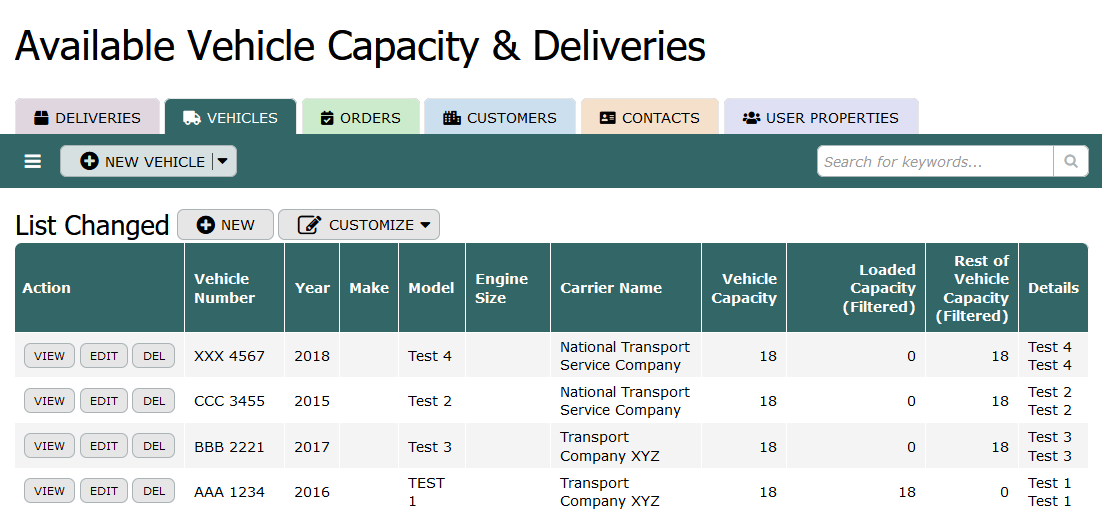The width and height of the screenshot is (1102, 518).
Task: Click the Orders tab calendar icon
Action: coord(327,118)
